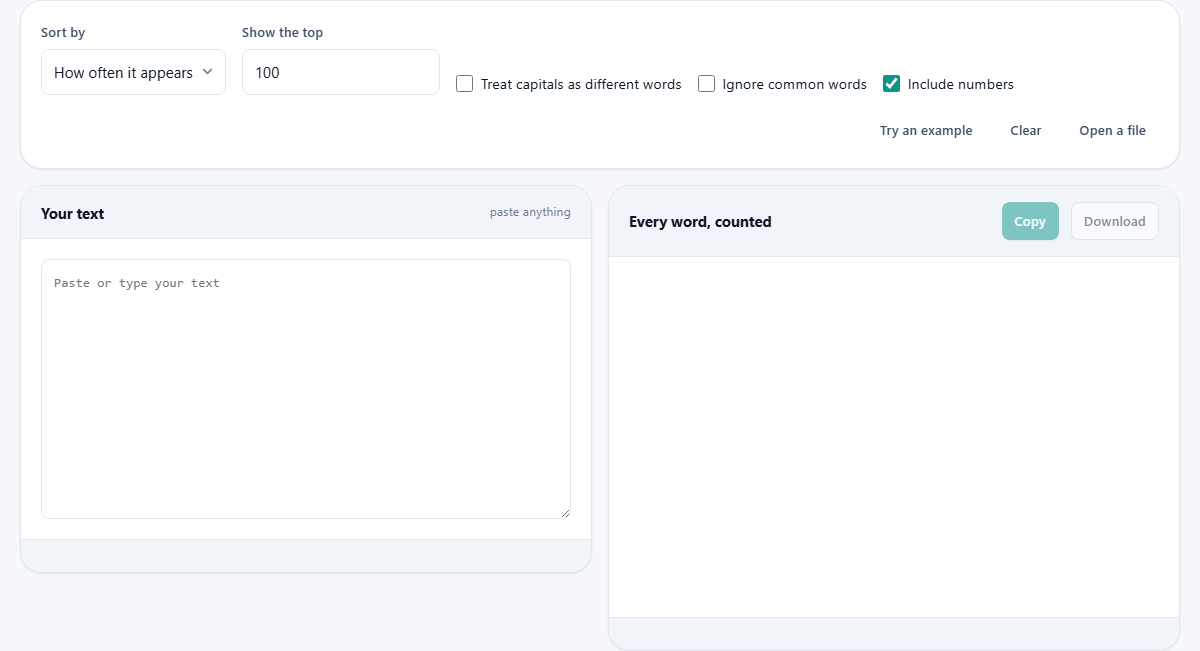Click Open a file
Viewport: 1200px width, 651px height.
coord(1112,131)
